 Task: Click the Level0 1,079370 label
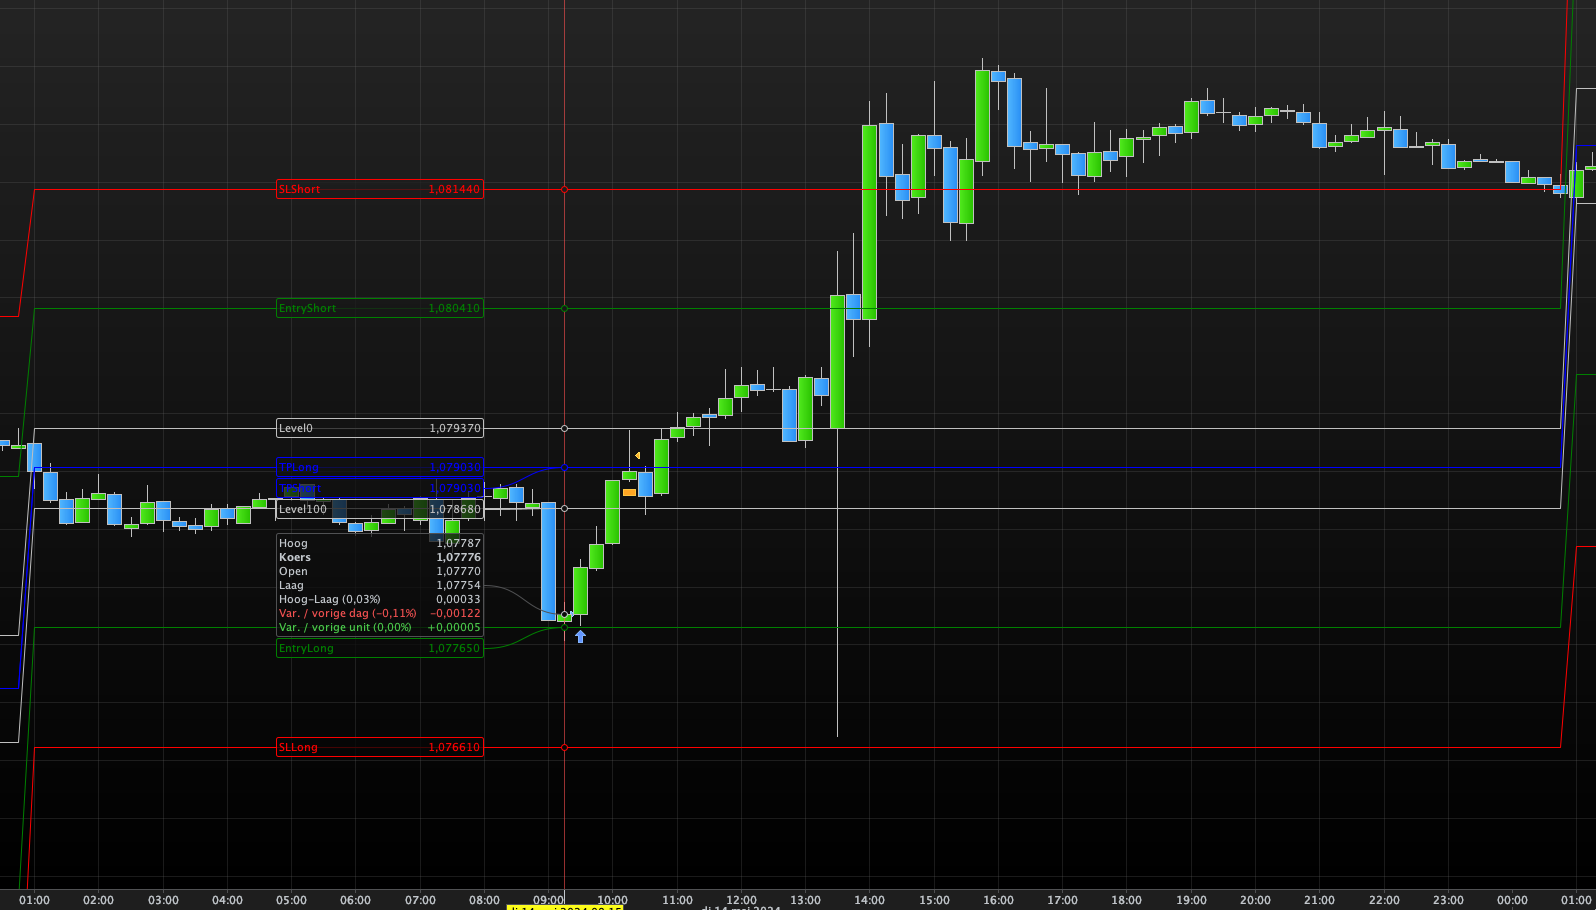380,428
